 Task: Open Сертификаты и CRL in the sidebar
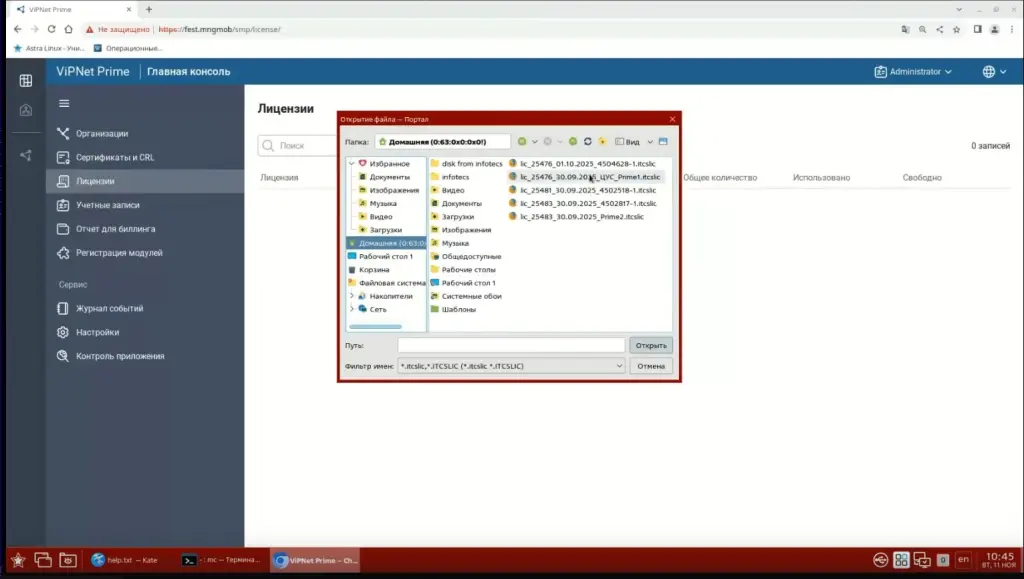[x=145, y=157]
